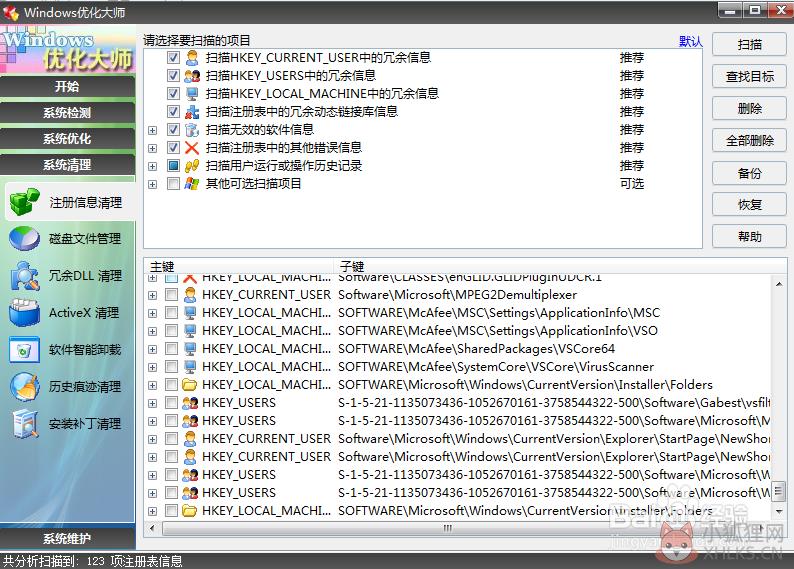Click red X icon of 扫描注册表中的其他错误信息
The image size is (794, 569).
pos(191,148)
